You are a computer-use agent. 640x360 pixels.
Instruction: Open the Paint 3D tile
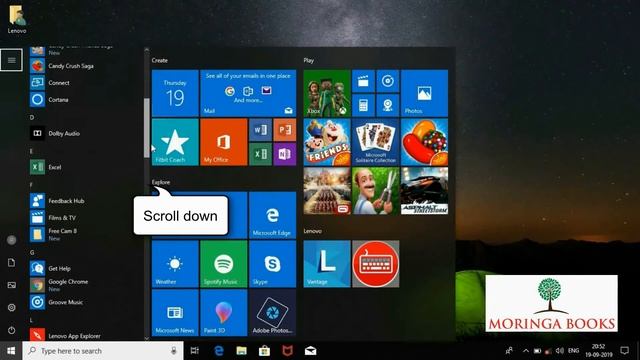(224, 313)
